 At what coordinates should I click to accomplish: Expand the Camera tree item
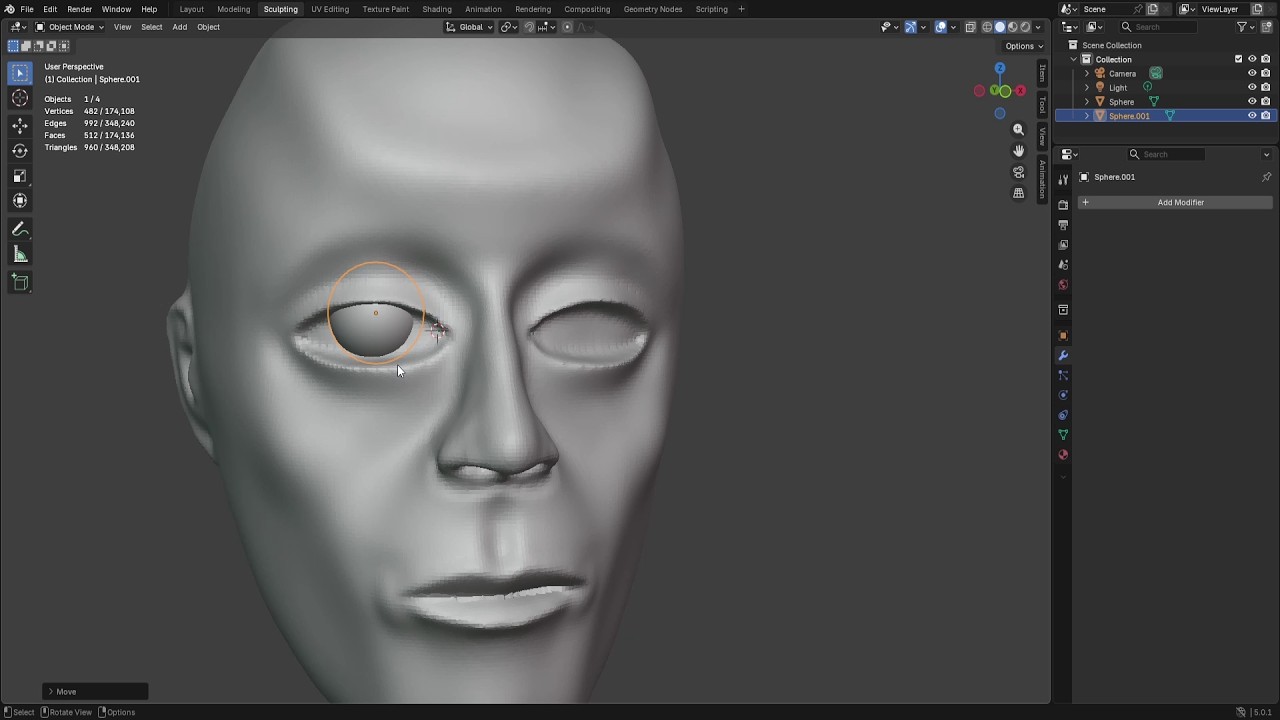coord(1087,73)
